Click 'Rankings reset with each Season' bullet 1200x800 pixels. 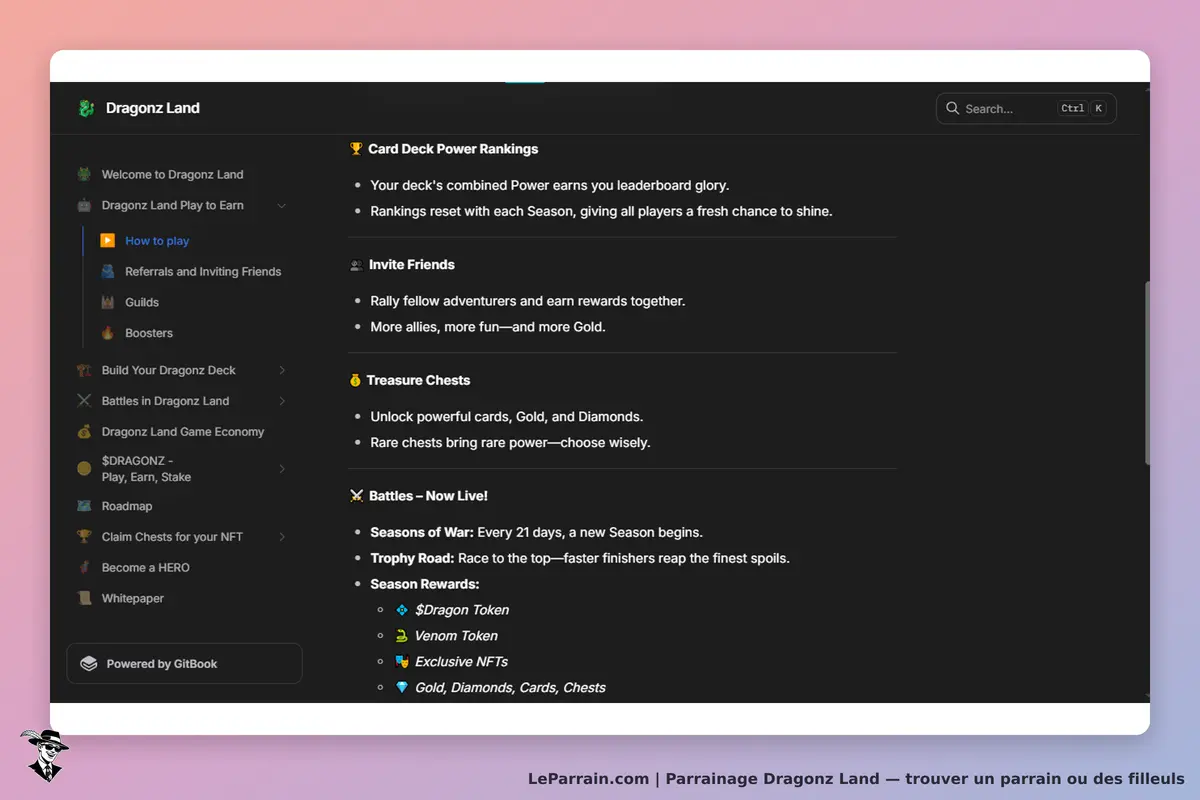pos(601,211)
